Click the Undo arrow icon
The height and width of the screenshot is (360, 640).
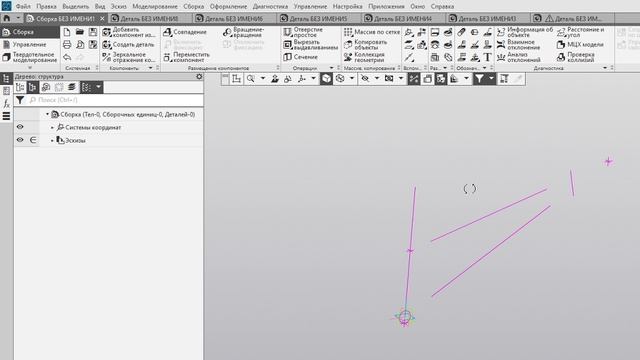[x=67, y=58]
